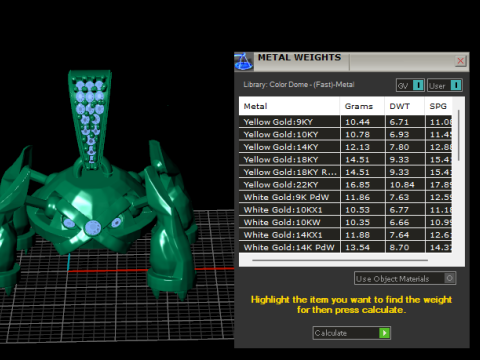The width and height of the screenshot is (480, 360).
Task: Select the Yellow Gold:10KY row
Action: pyautogui.click(x=345, y=134)
